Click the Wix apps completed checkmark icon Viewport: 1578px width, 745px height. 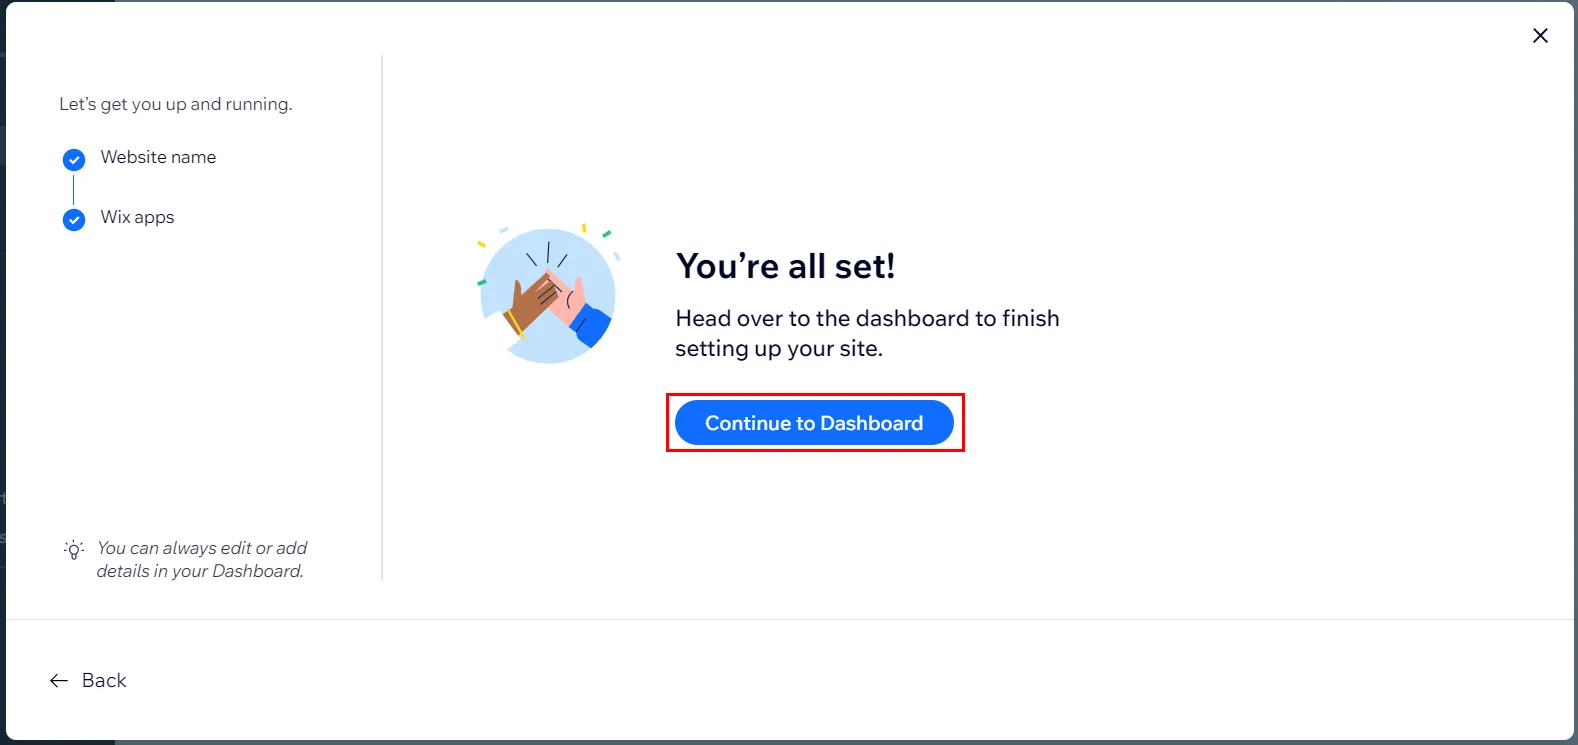(x=74, y=220)
